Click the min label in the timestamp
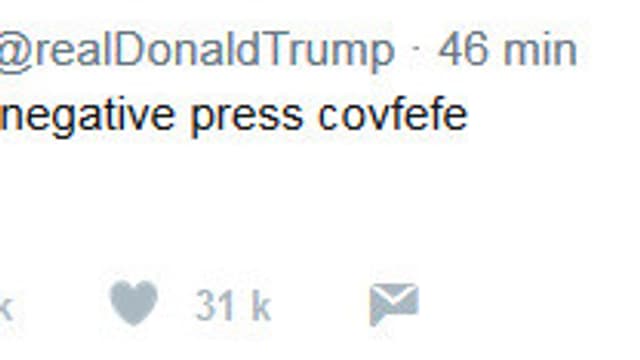The height and width of the screenshot is (360, 640). pos(540,50)
